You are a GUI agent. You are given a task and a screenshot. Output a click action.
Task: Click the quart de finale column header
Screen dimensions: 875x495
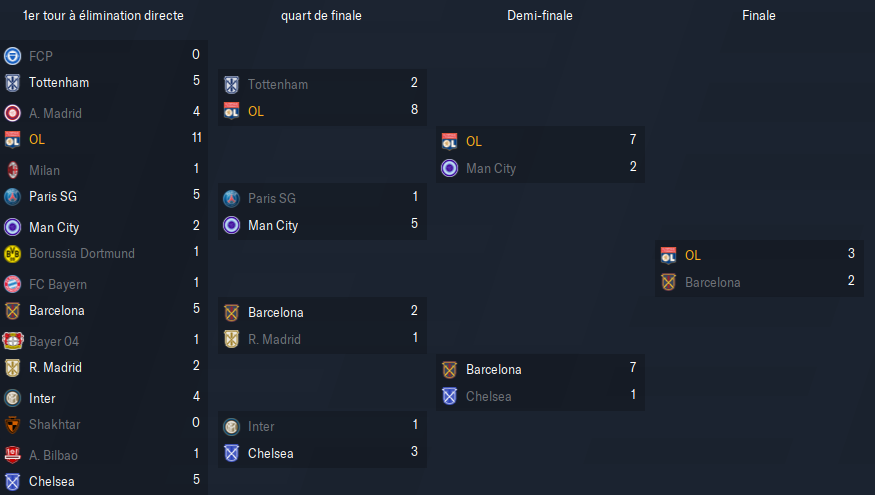point(321,16)
